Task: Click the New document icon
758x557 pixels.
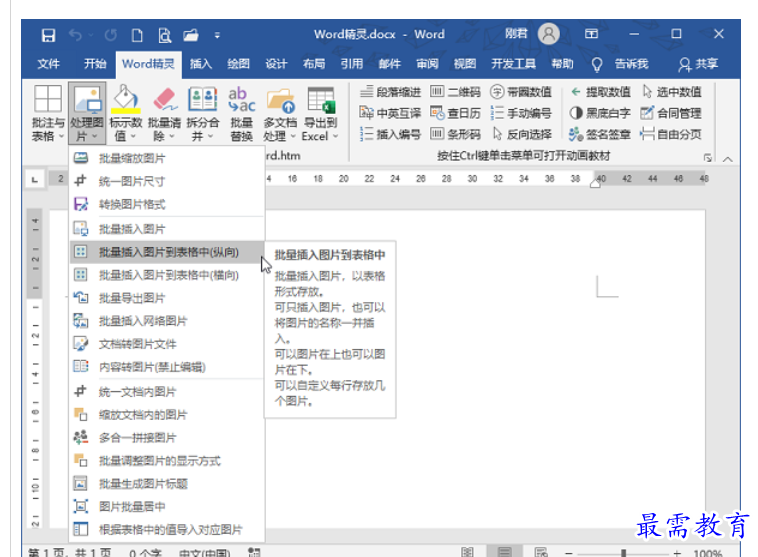Action: [x=137, y=35]
